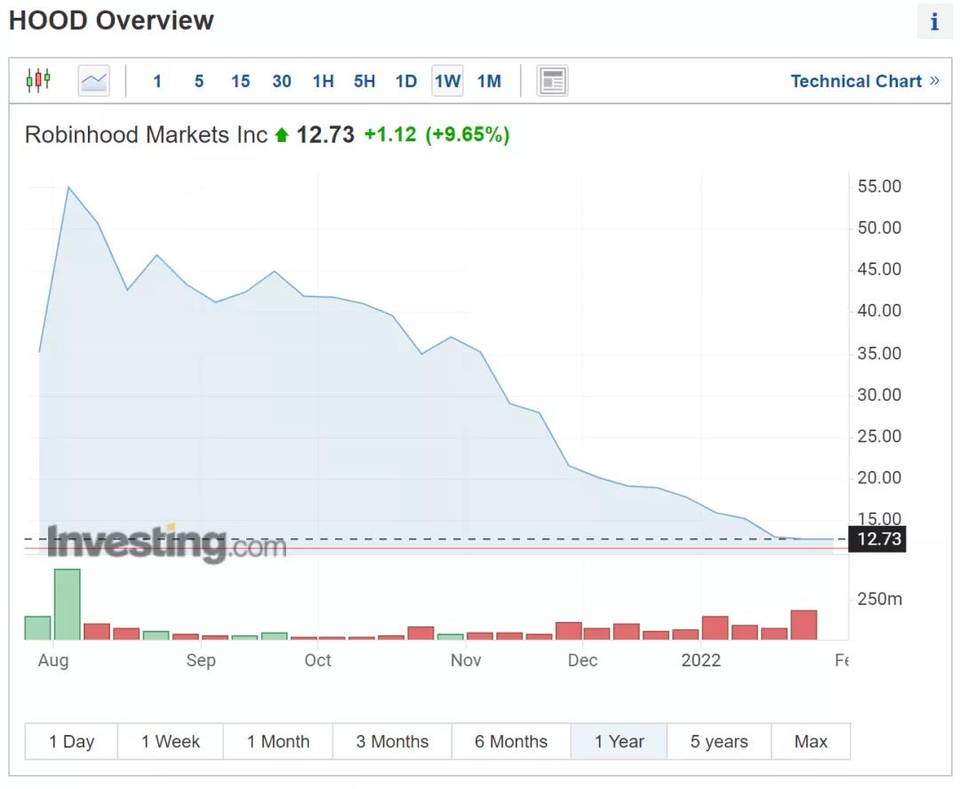
Task: Set chart interval to 1 minute
Action: point(157,81)
